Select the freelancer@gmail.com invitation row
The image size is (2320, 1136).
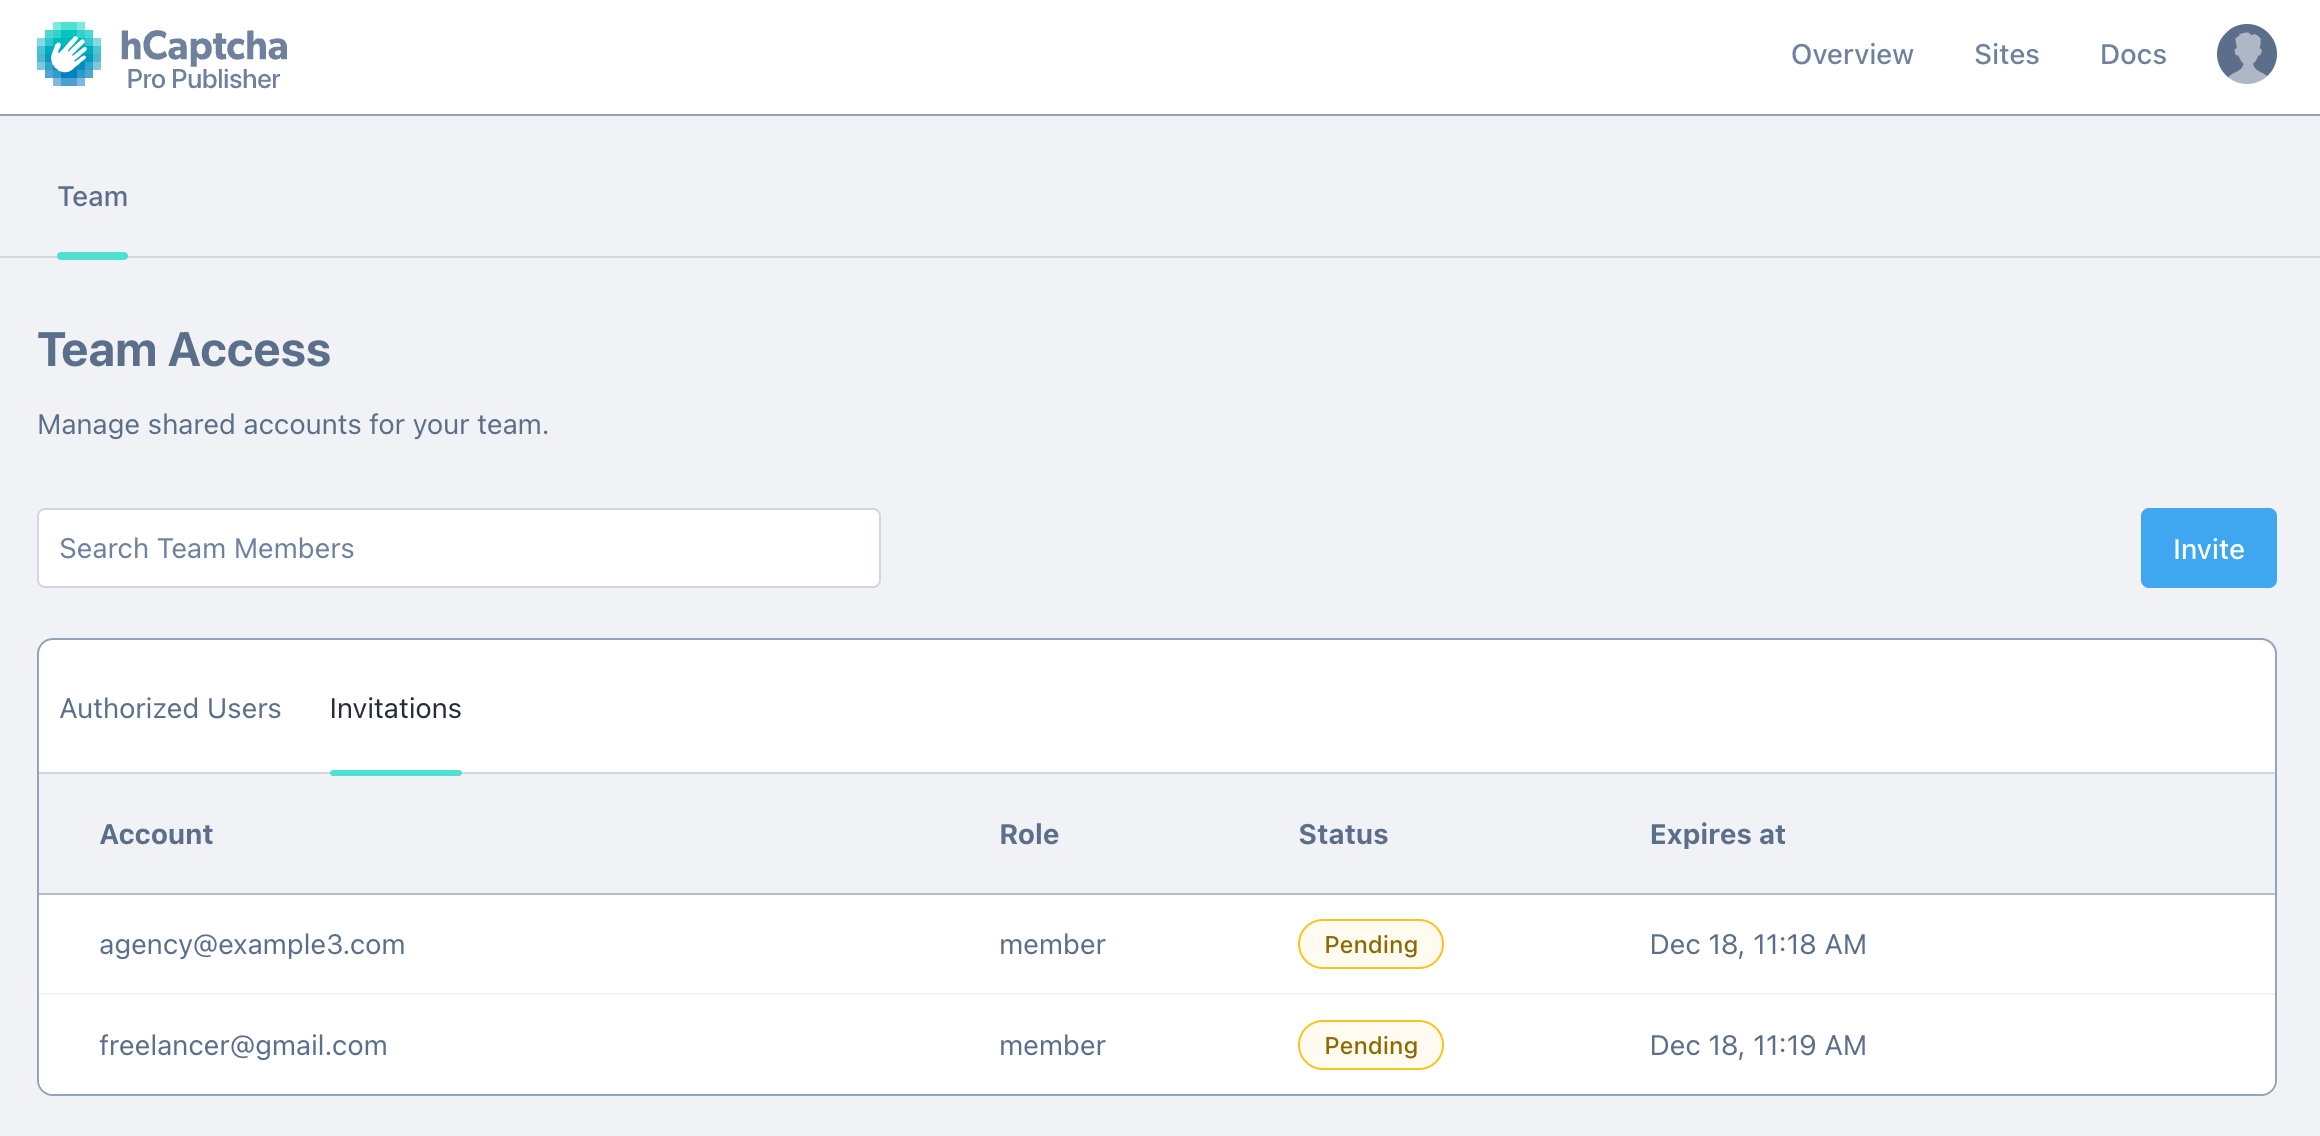pos(243,1045)
